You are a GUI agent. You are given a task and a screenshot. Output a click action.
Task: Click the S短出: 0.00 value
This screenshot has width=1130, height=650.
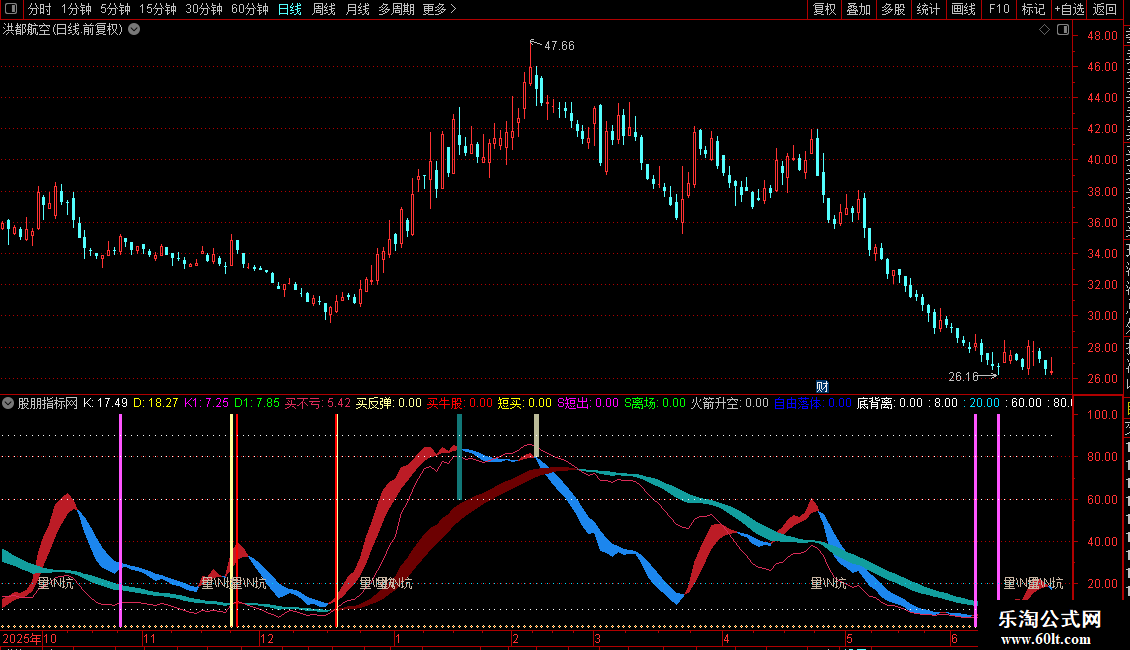click(588, 403)
